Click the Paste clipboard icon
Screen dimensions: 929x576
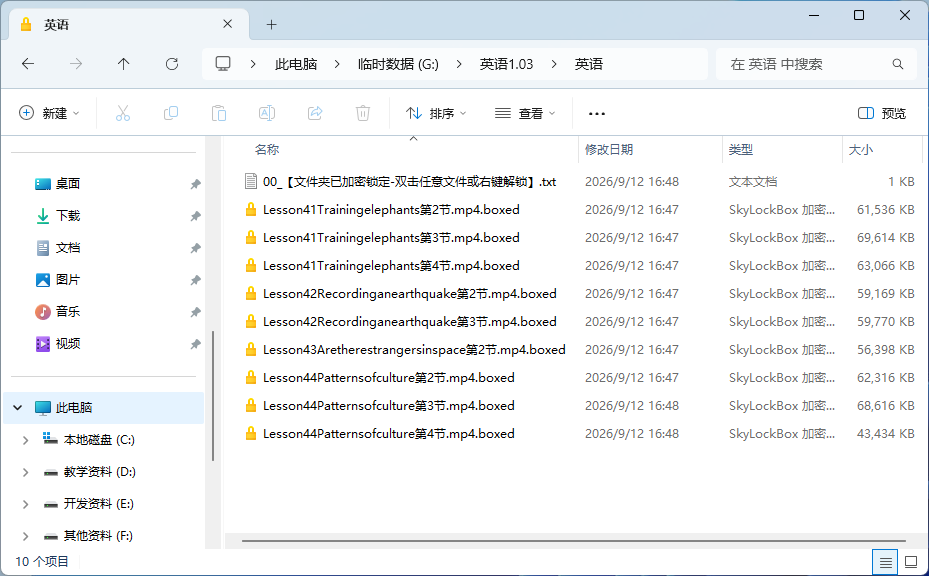[219, 113]
